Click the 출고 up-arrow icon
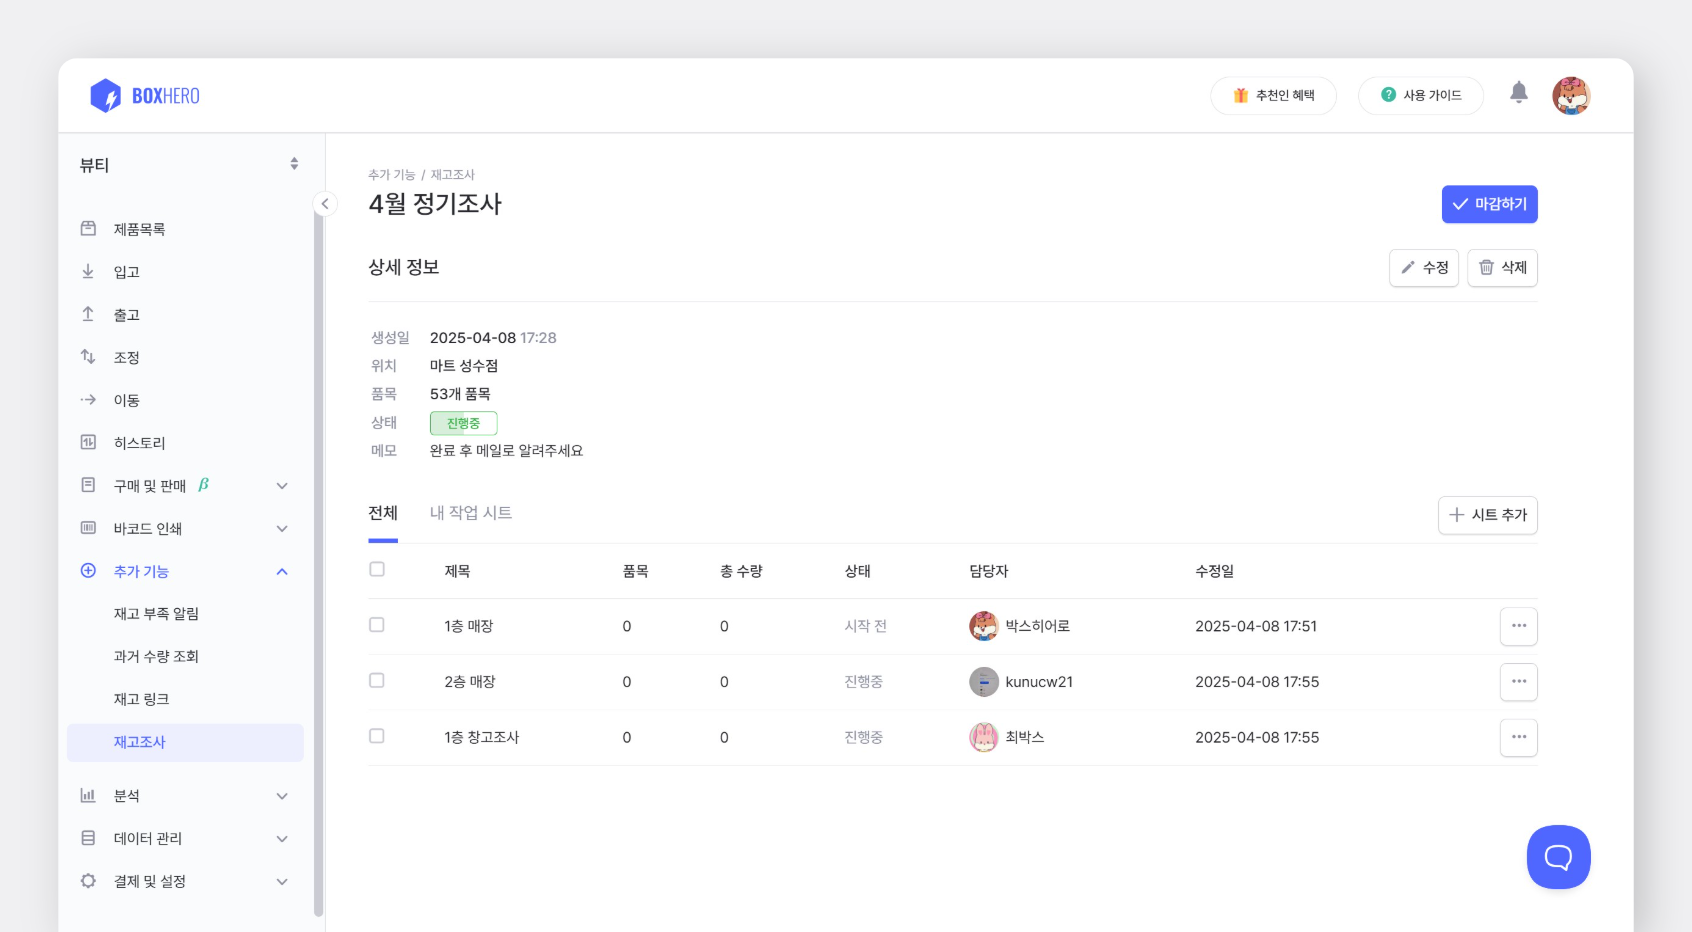The height and width of the screenshot is (932, 1692). point(88,314)
